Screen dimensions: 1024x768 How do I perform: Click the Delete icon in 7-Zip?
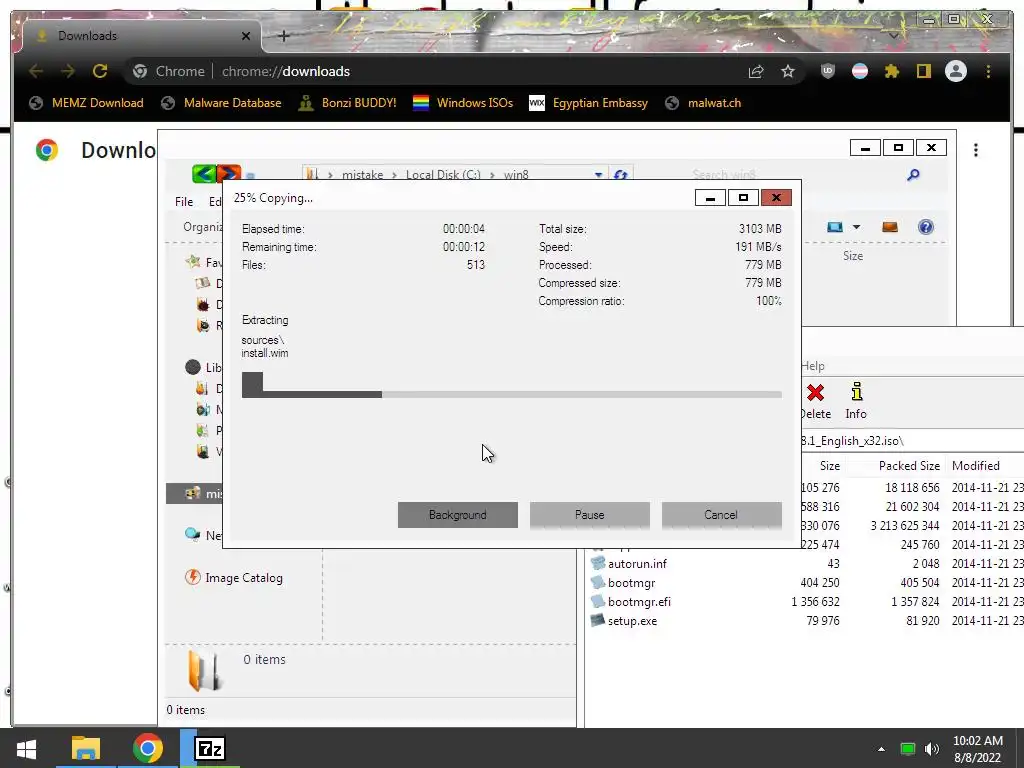815,392
